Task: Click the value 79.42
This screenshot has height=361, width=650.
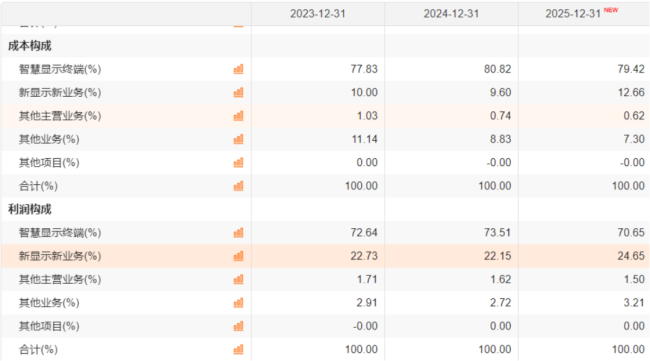Action: 631,69
